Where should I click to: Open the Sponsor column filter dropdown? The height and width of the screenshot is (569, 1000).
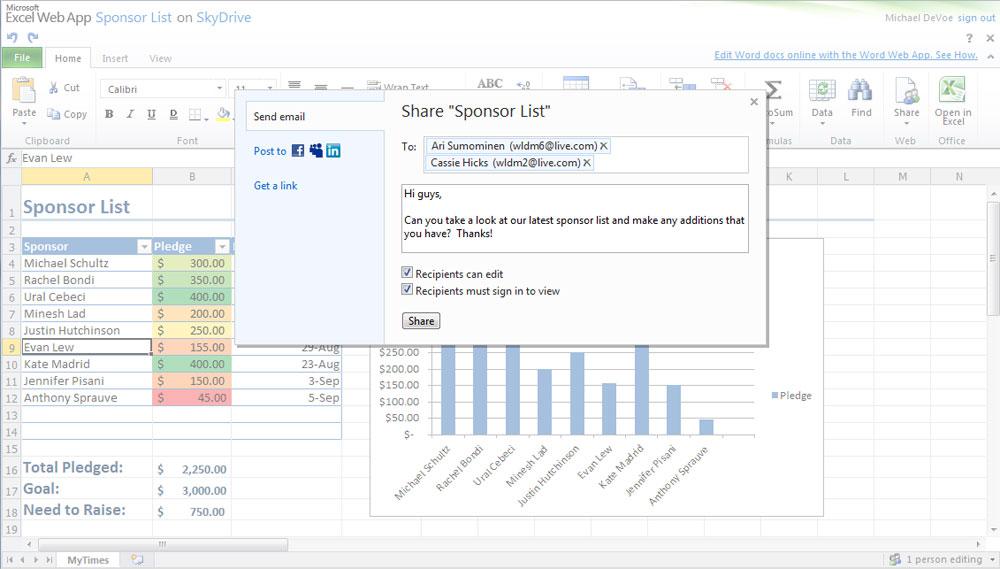click(143, 247)
